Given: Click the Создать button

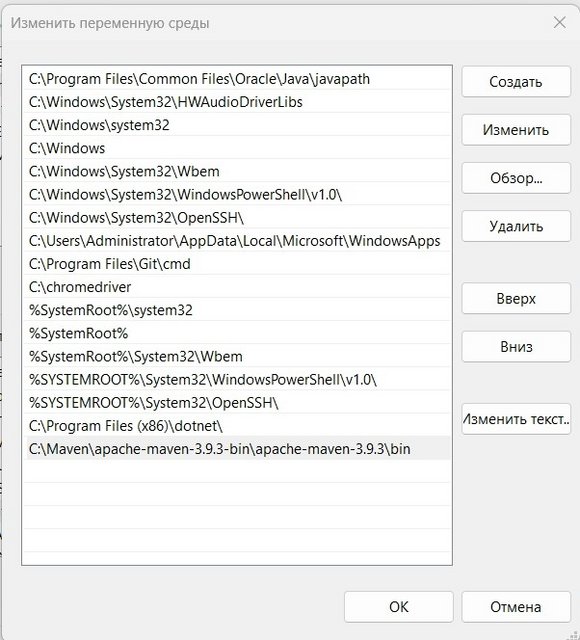Looking at the screenshot, I should click(x=516, y=82).
